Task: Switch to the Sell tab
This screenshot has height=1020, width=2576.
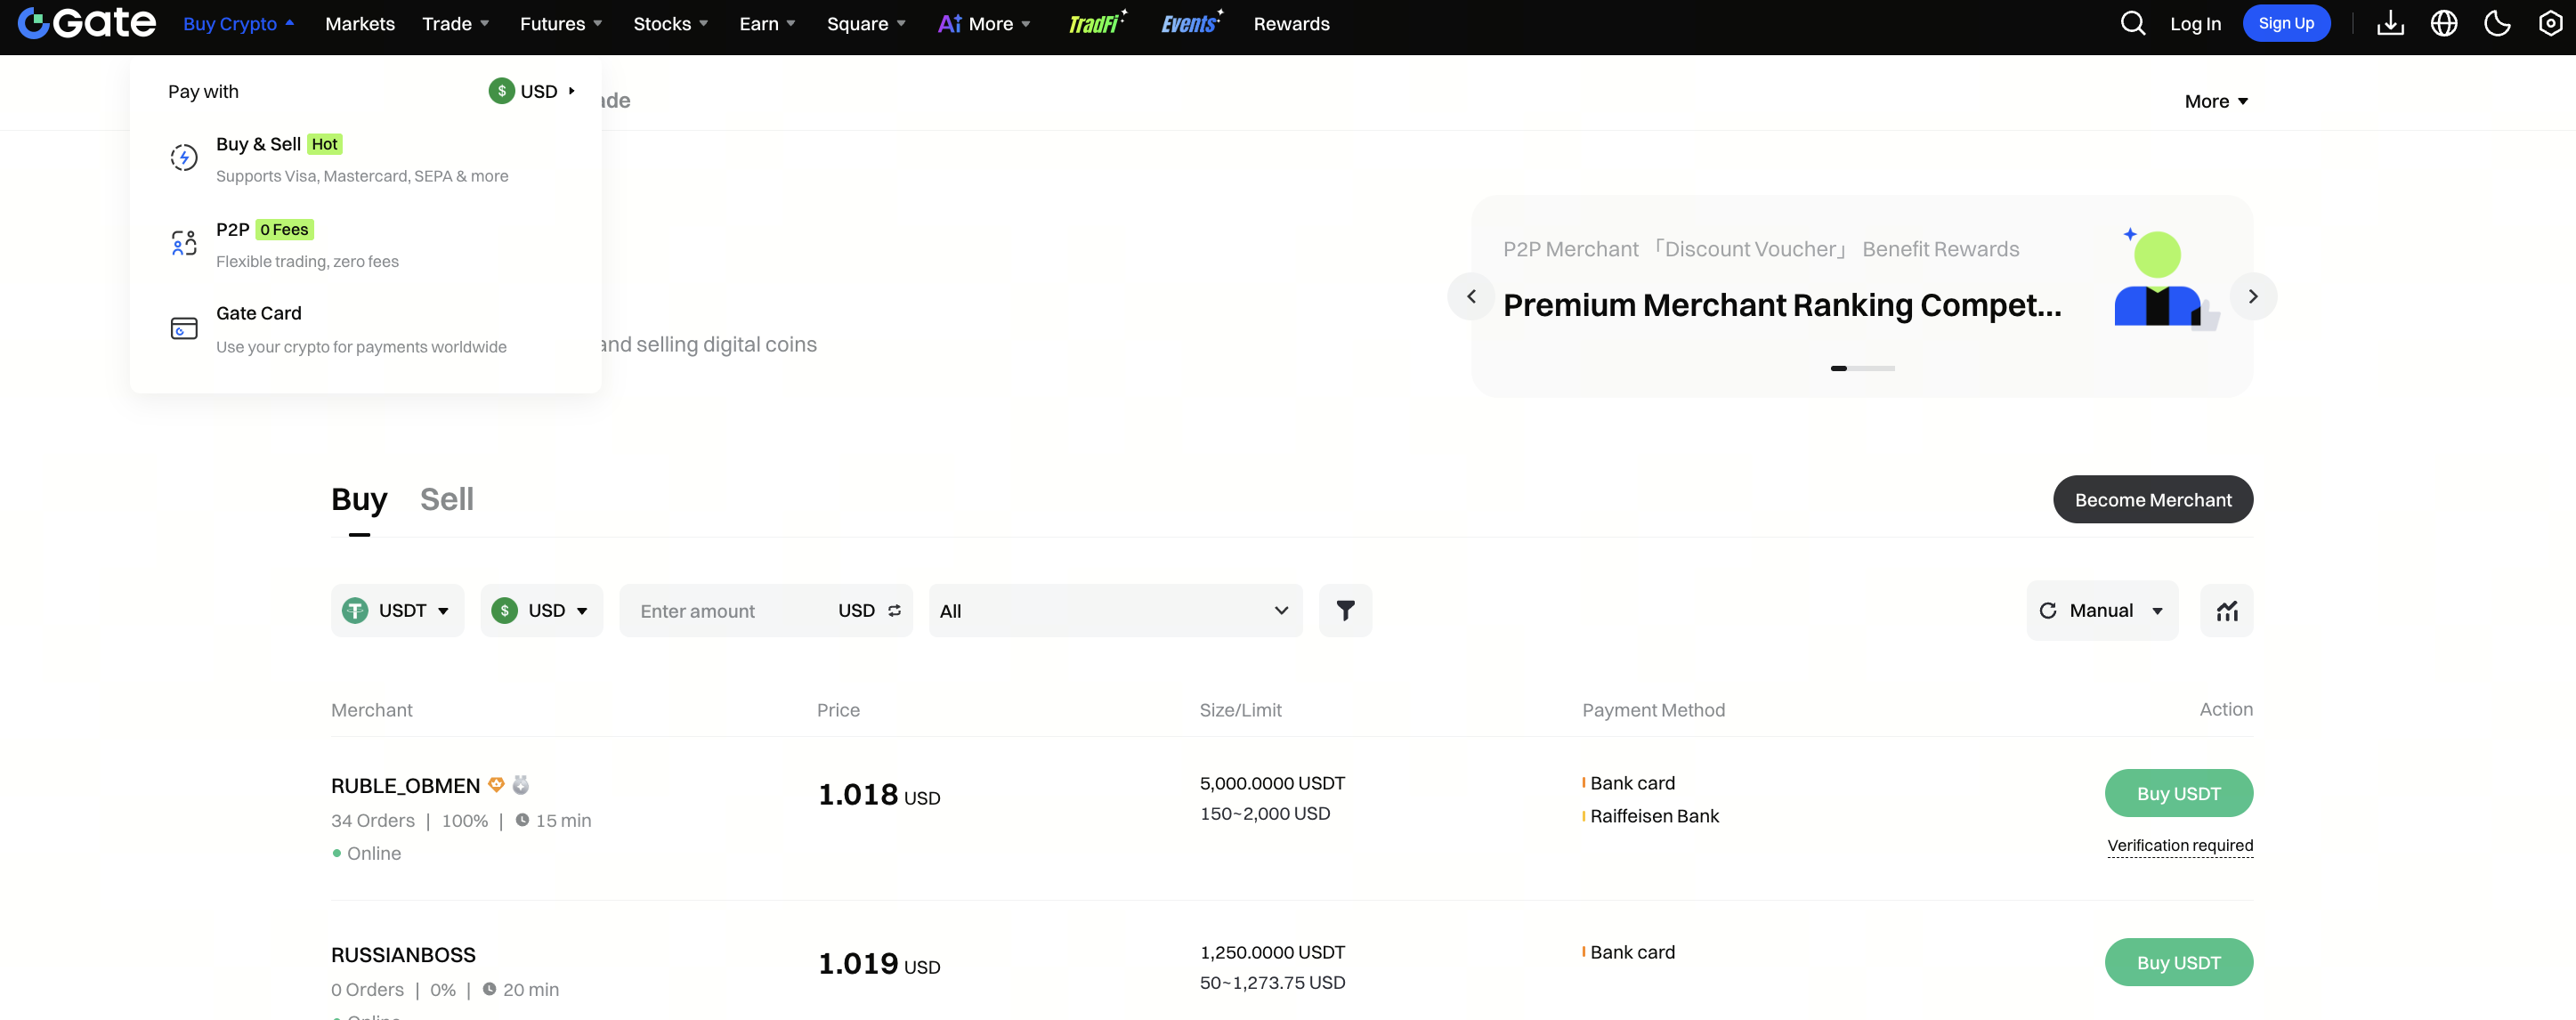Action: coord(447,499)
